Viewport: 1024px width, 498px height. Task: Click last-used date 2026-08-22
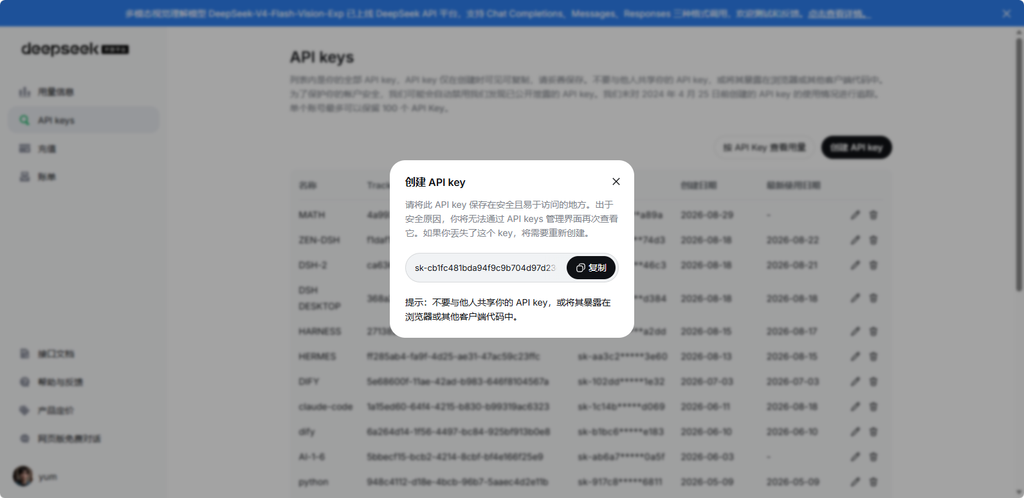pos(792,240)
